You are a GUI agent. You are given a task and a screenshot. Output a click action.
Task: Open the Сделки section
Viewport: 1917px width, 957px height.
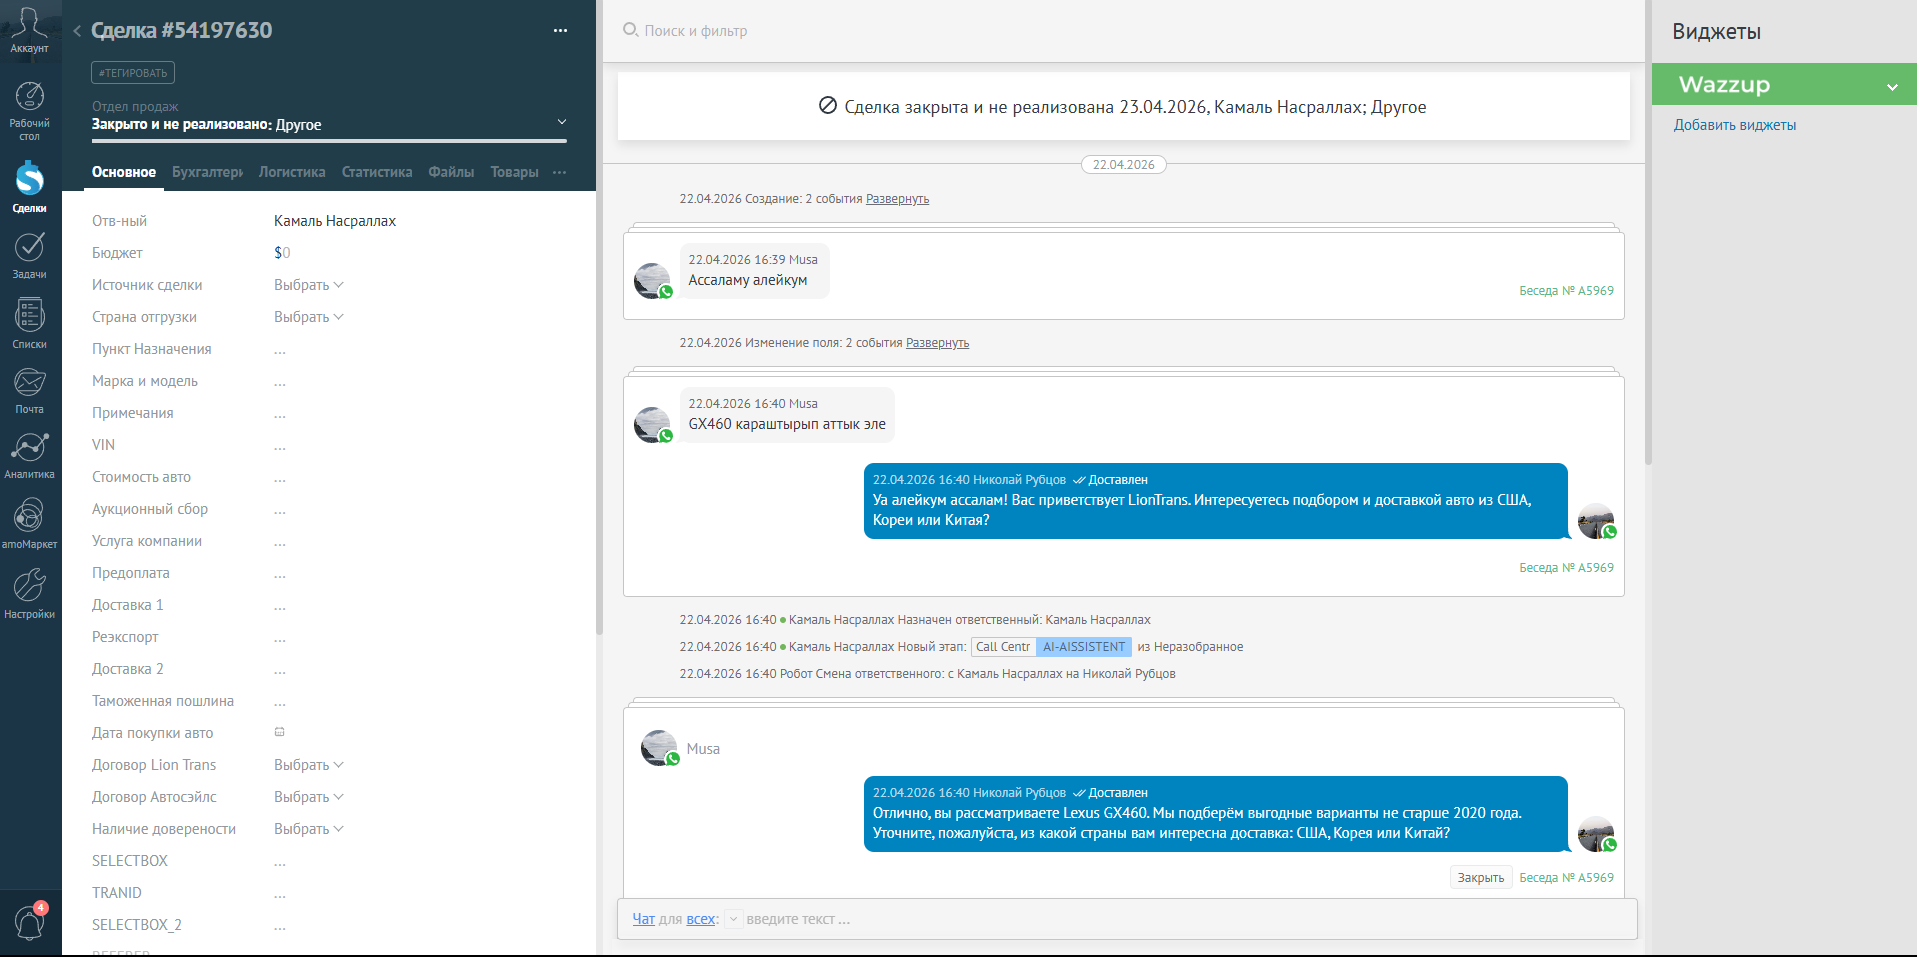pyautogui.click(x=29, y=187)
